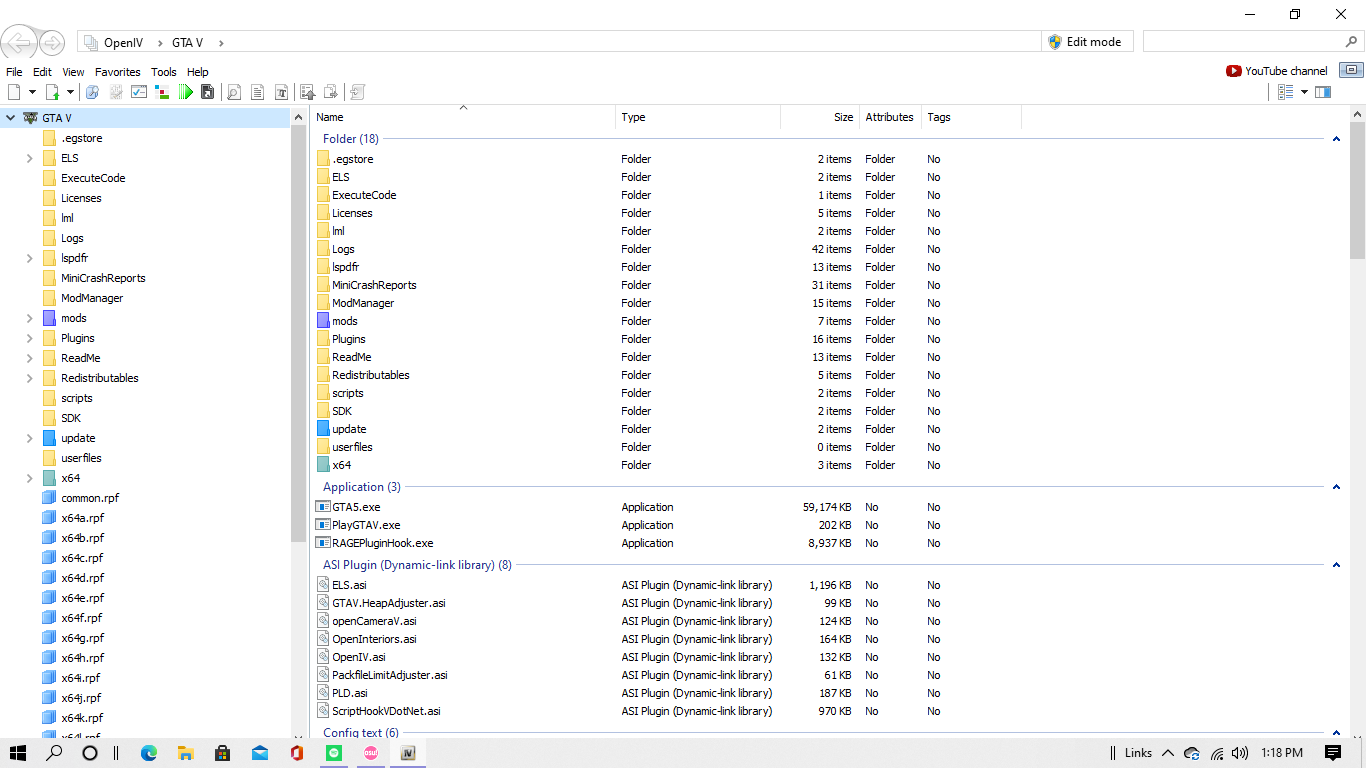Click the checklist window toolbar icon
Image resolution: width=1366 pixels, height=768 pixels.
(x=139, y=92)
